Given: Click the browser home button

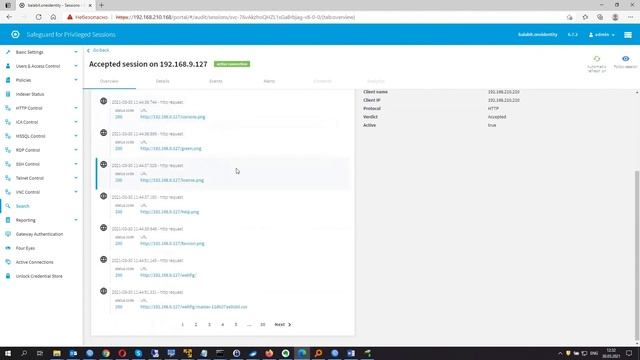Looking at the screenshot, I should pos(53,17).
